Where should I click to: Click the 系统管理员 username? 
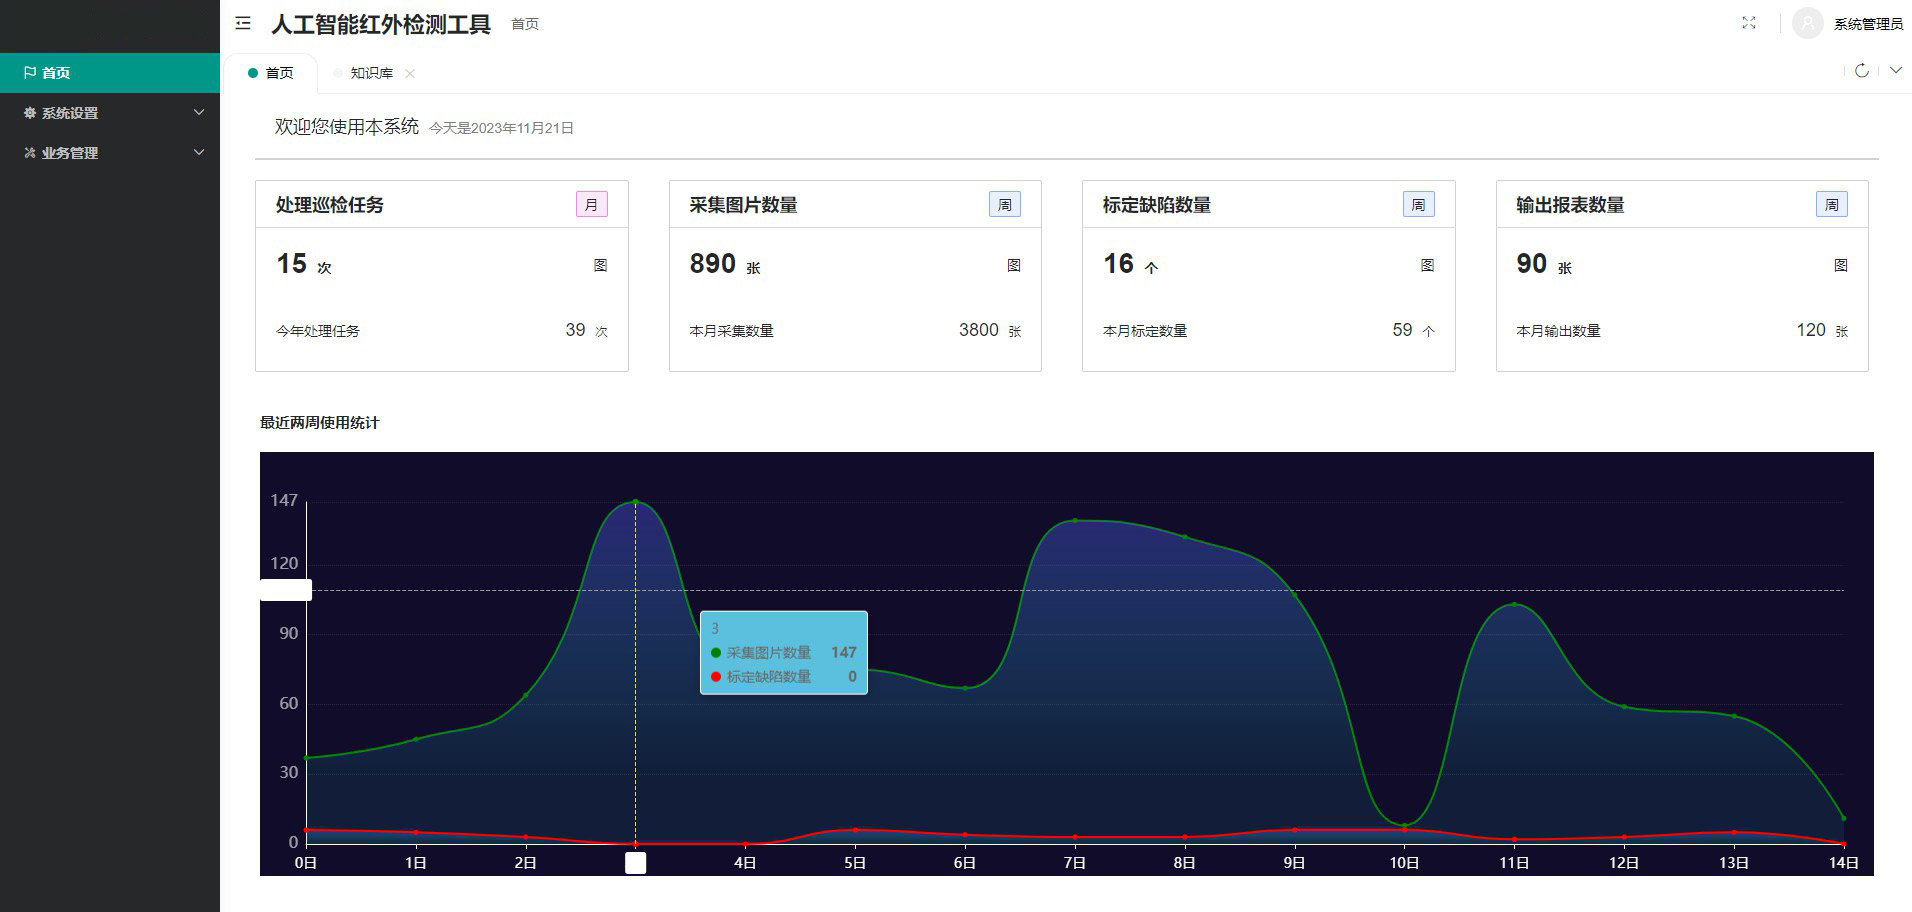1868,24
